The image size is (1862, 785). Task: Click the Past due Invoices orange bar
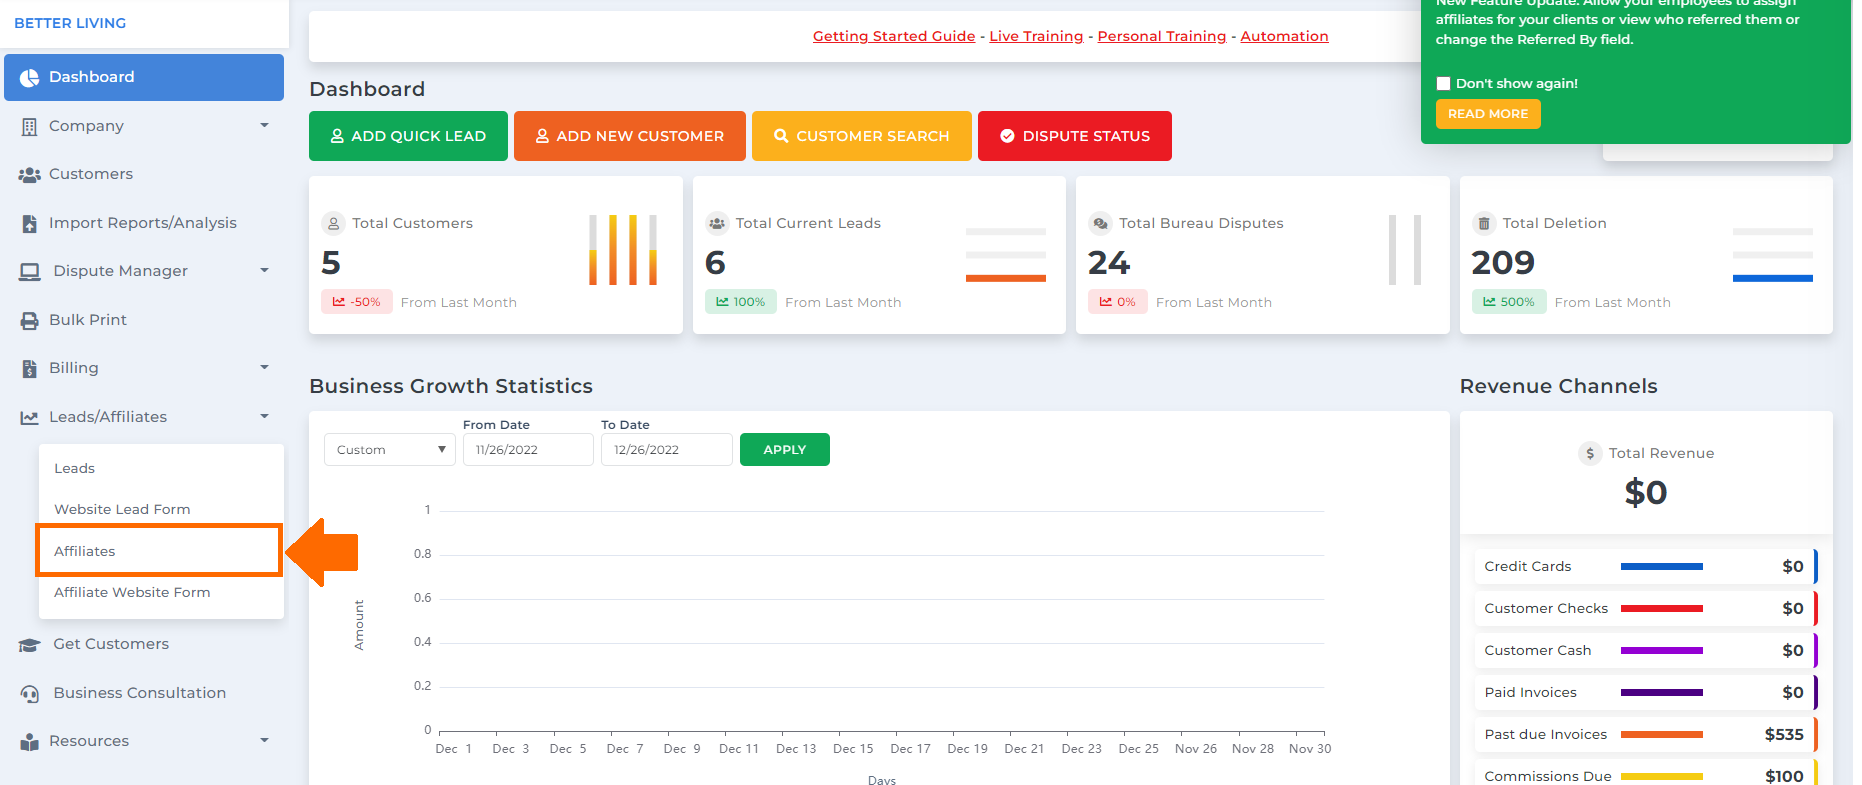(x=1662, y=735)
